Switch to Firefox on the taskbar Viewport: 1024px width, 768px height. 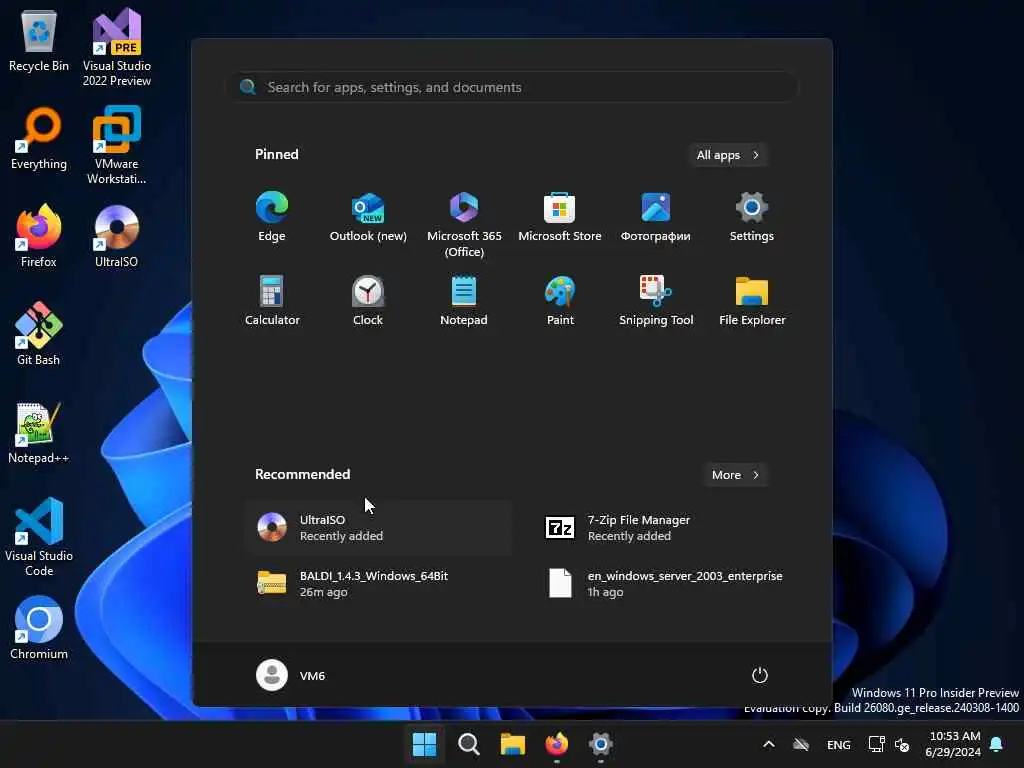(x=557, y=744)
